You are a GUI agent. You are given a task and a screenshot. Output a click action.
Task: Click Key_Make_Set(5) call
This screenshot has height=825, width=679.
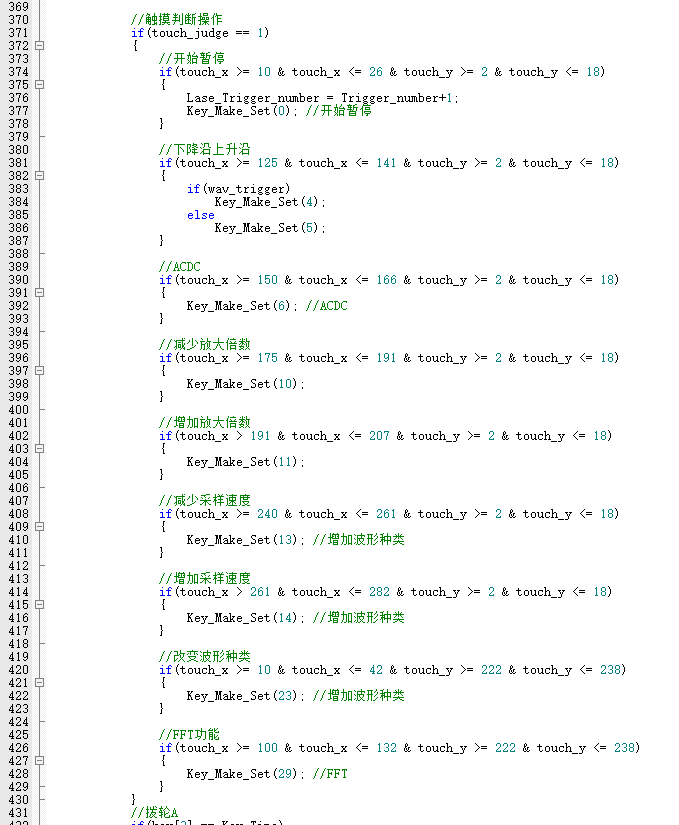coord(270,228)
